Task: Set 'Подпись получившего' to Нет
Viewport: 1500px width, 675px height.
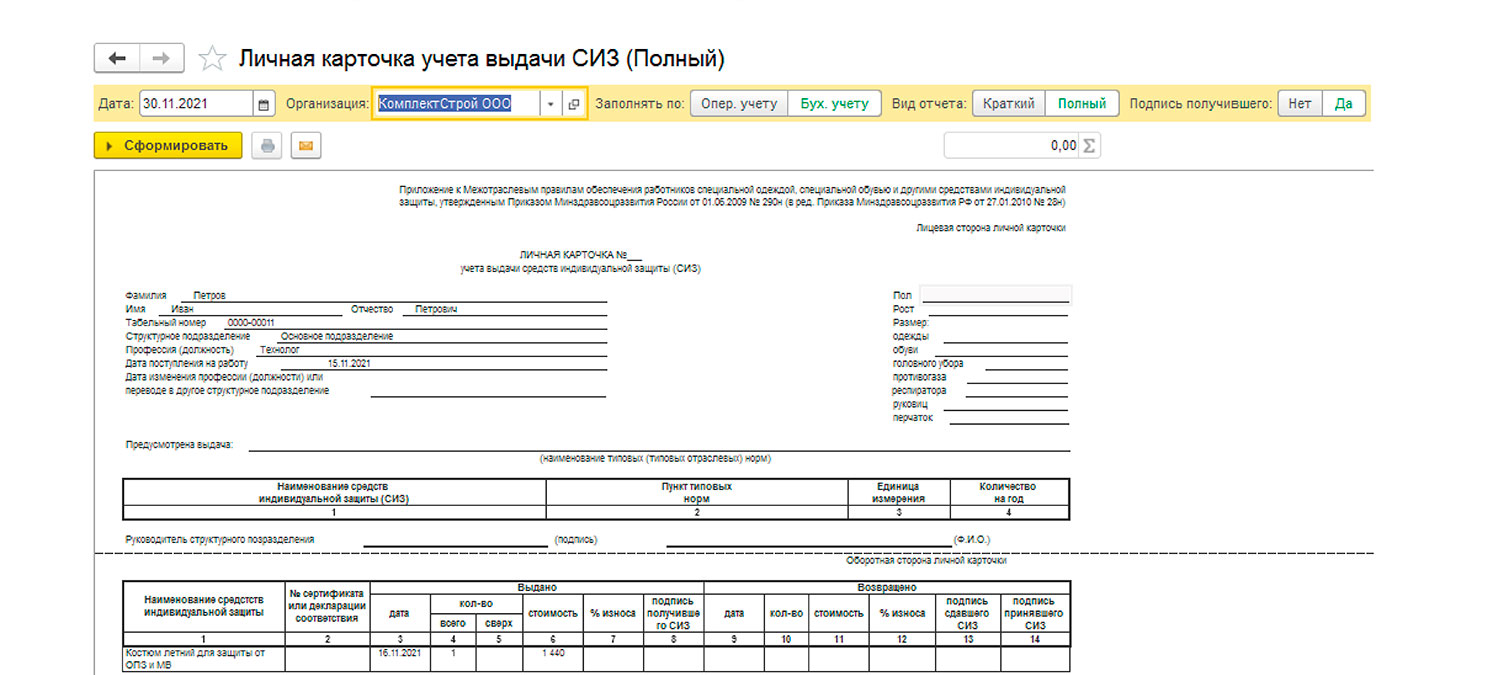Action: (x=1300, y=104)
